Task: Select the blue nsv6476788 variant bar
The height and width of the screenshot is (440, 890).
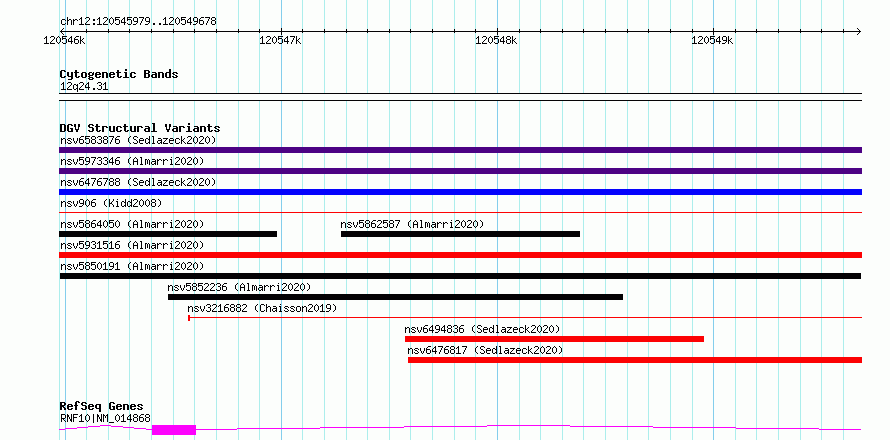Action: (x=460, y=192)
